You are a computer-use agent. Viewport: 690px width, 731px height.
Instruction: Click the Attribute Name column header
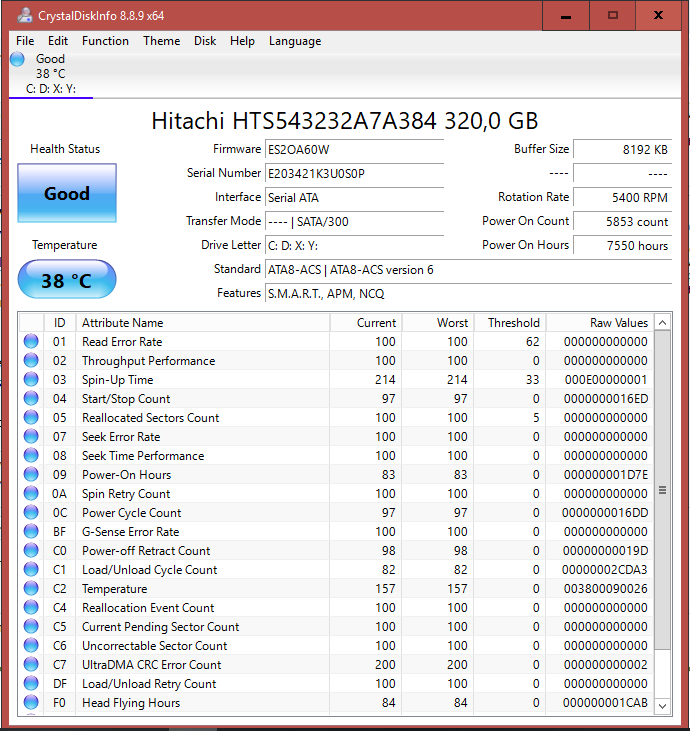pos(203,323)
